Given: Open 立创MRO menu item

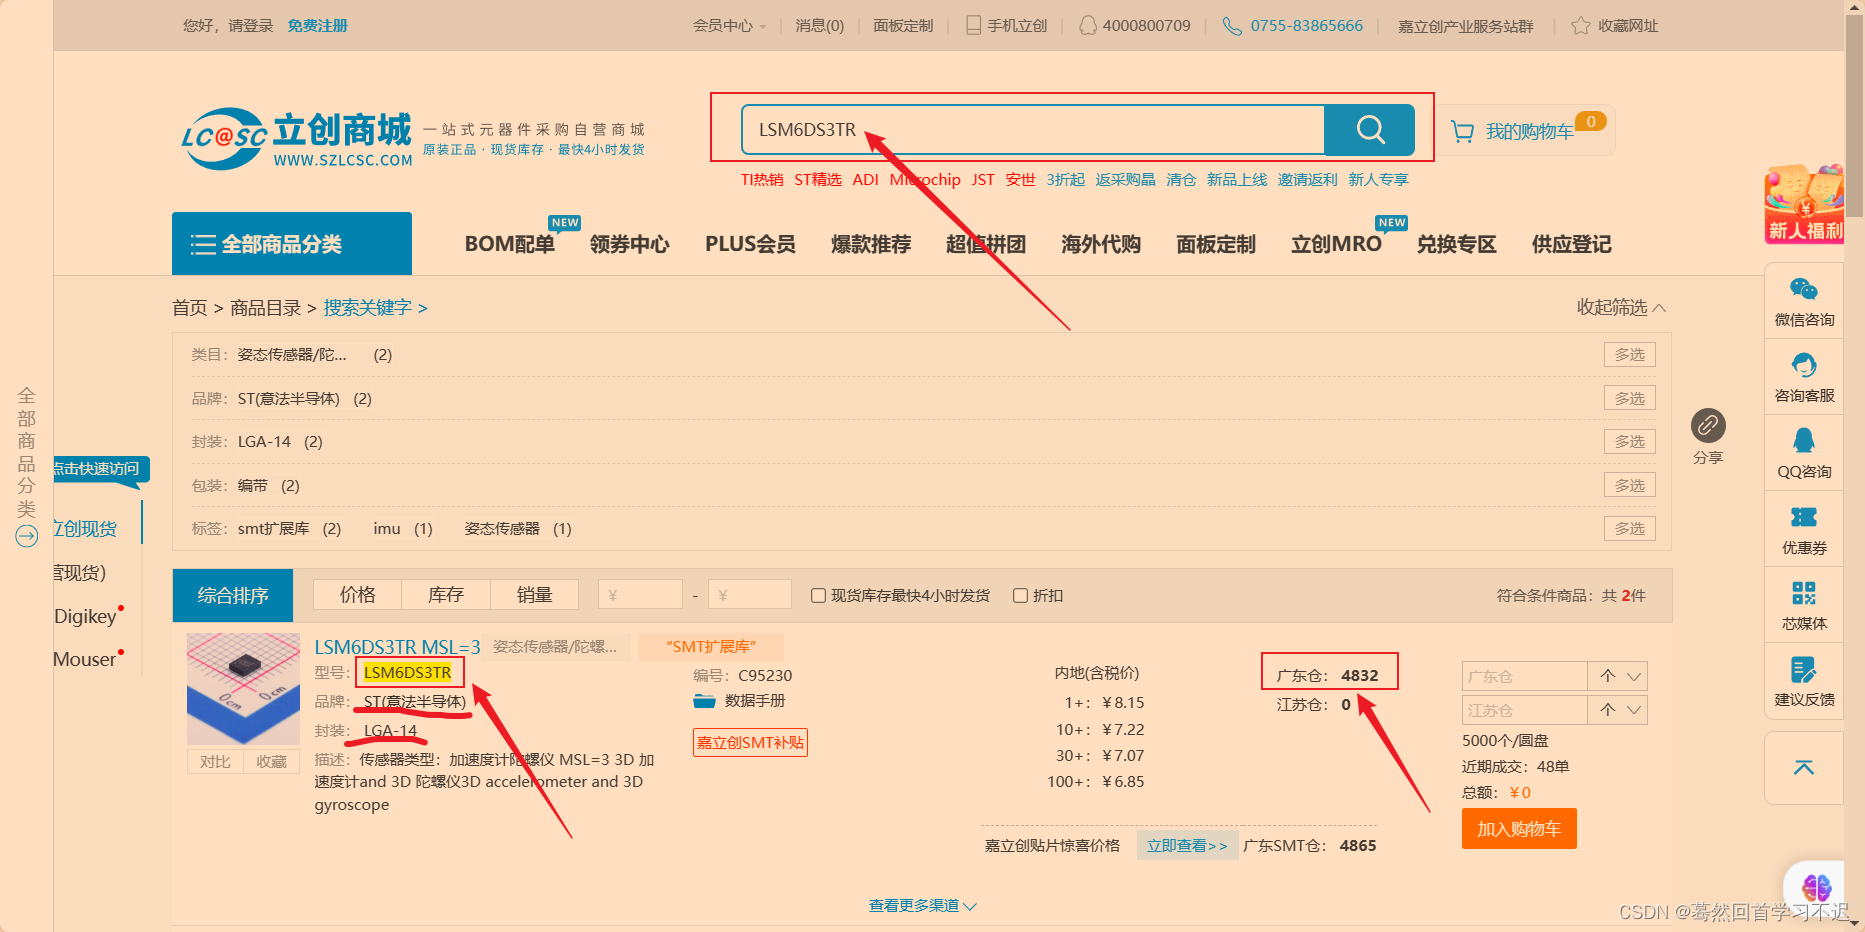Looking at the screenshot, I should [x=1336, y=244].
